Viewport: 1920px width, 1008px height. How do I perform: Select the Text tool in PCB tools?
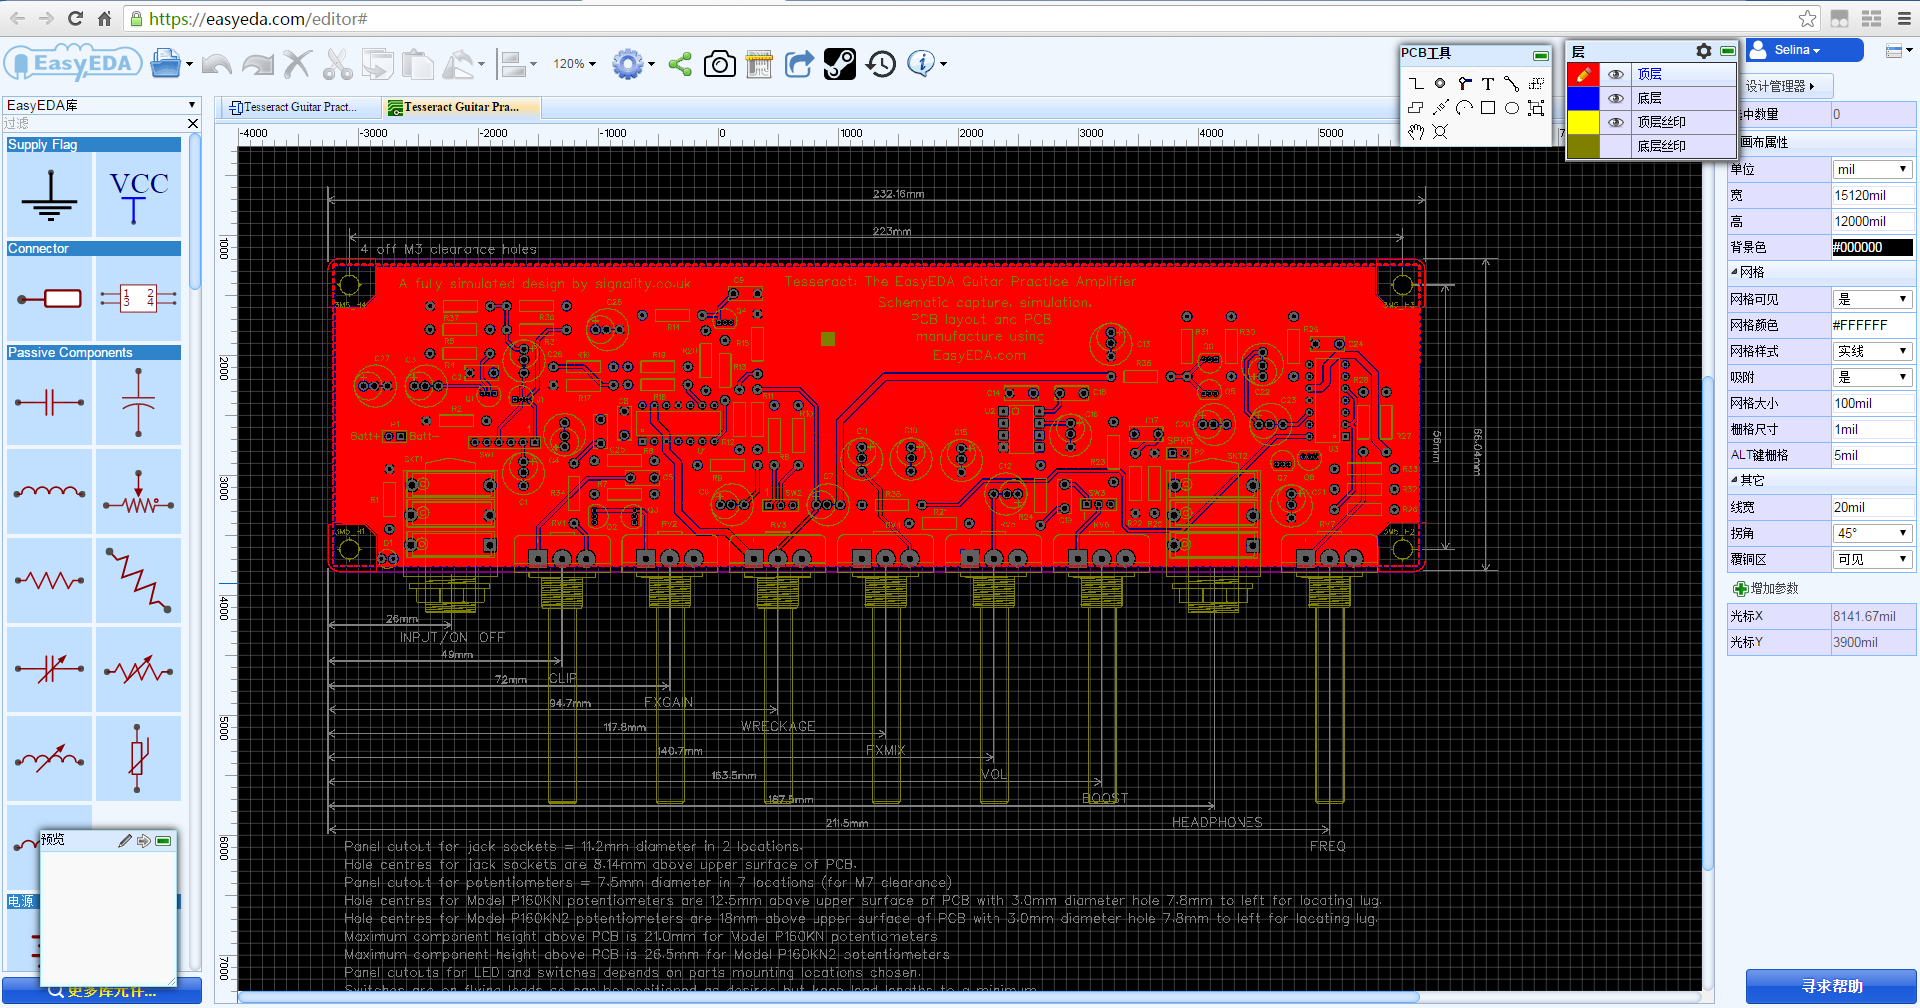point(1488,84)
